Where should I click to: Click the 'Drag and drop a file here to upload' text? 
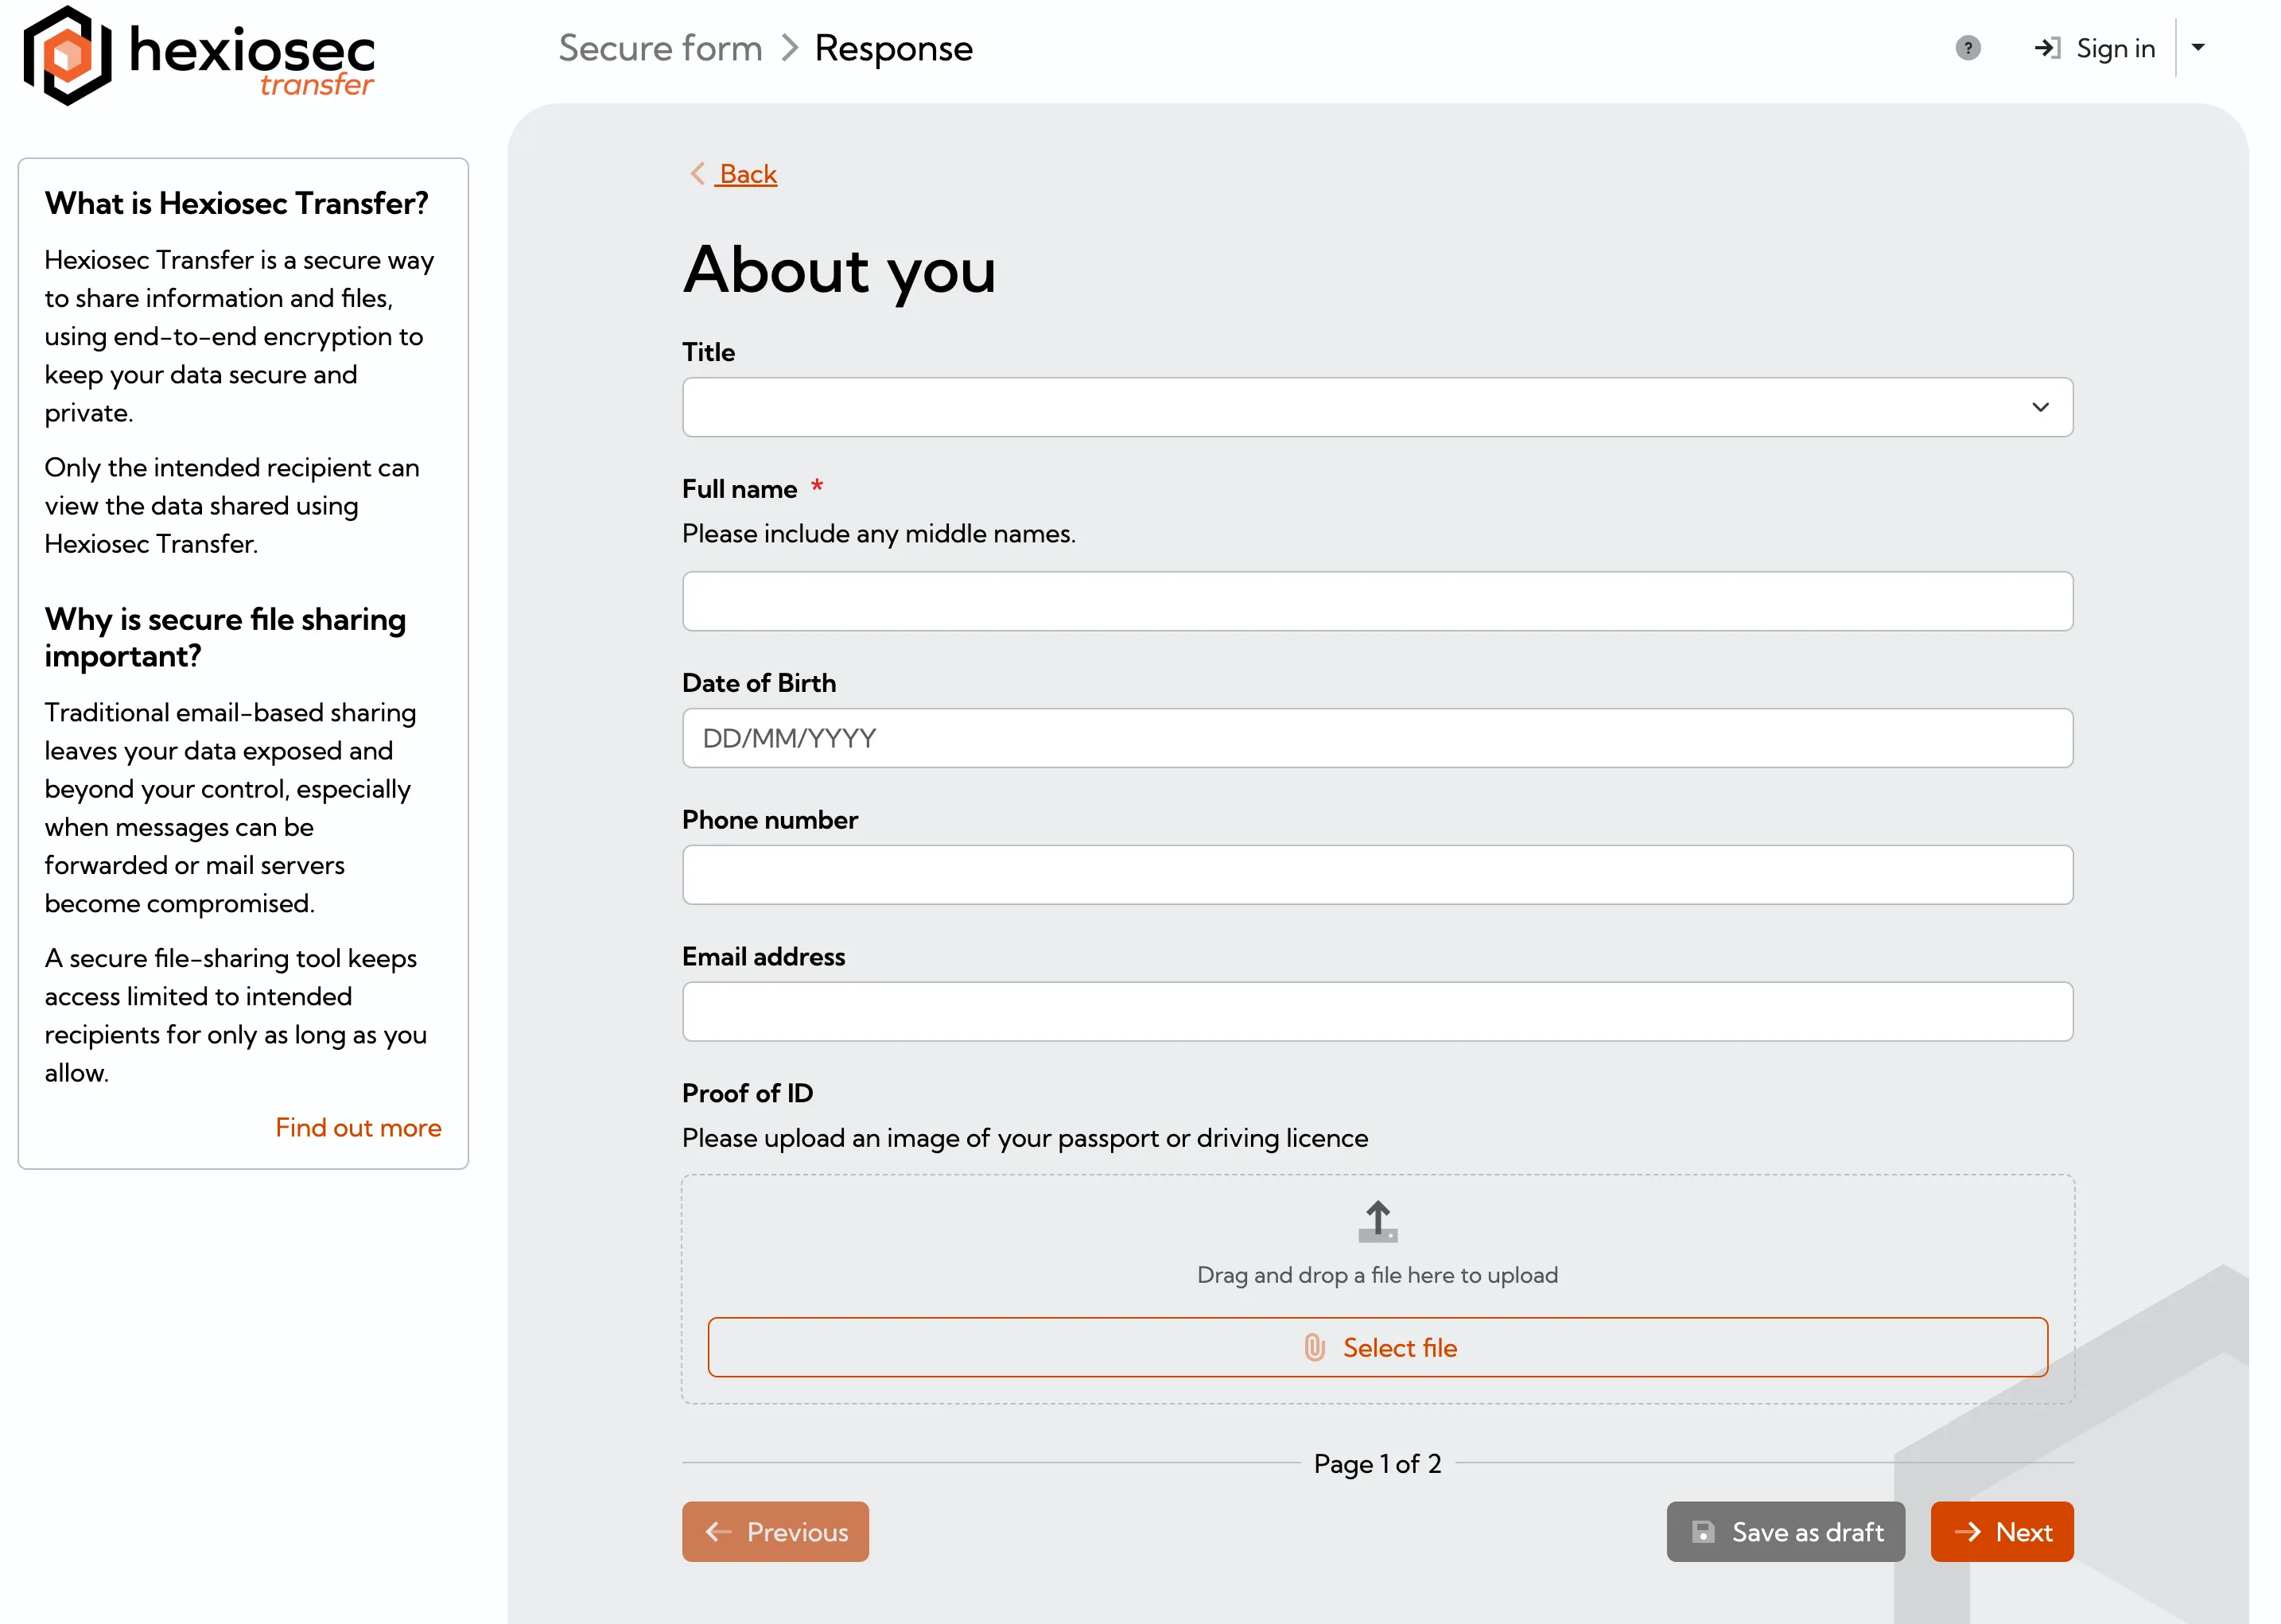pyautogui.click(x=1377, y=1275)
